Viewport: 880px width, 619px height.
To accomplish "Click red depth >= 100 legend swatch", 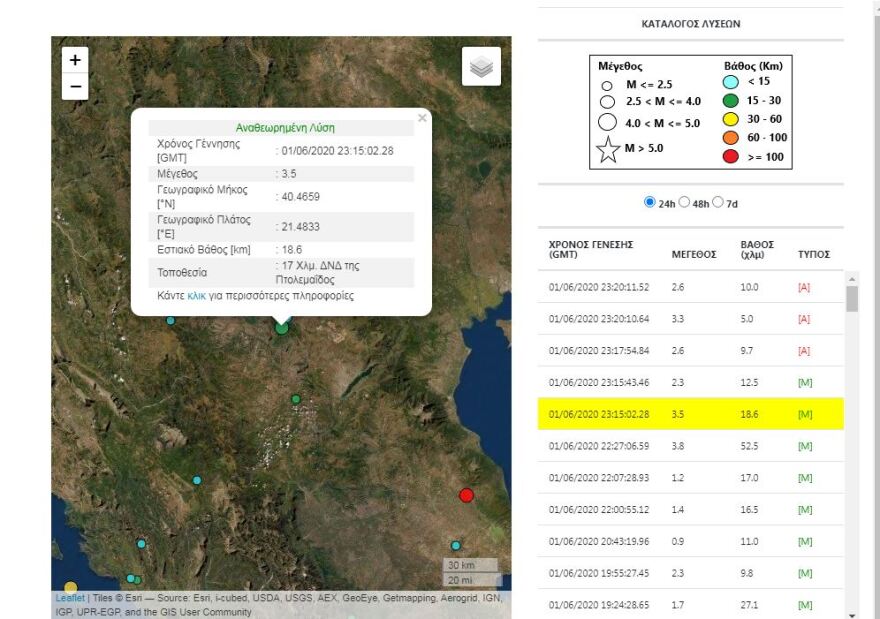I will pyautogui.click(x=733, y=157).
